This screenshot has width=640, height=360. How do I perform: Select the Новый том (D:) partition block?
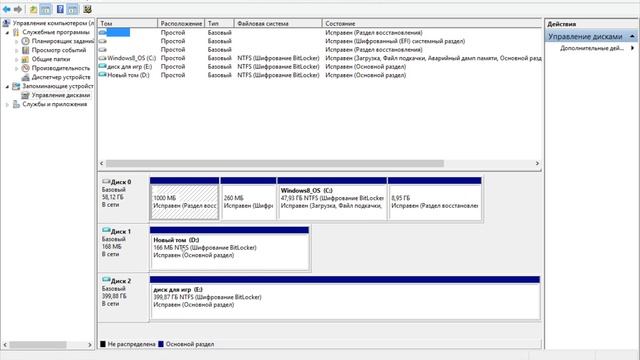229,248
